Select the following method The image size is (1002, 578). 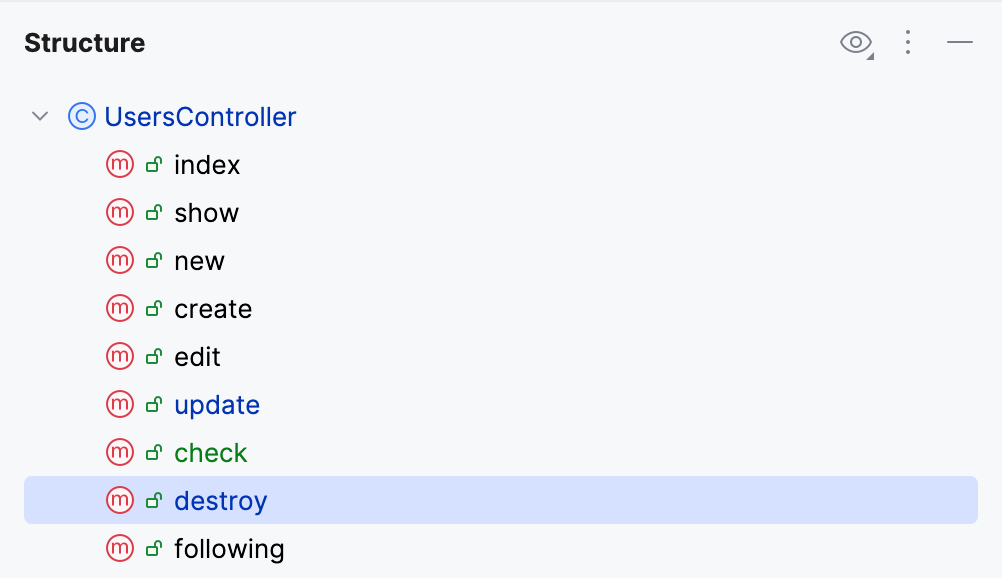pyautogui.click(x=229, y=548)
